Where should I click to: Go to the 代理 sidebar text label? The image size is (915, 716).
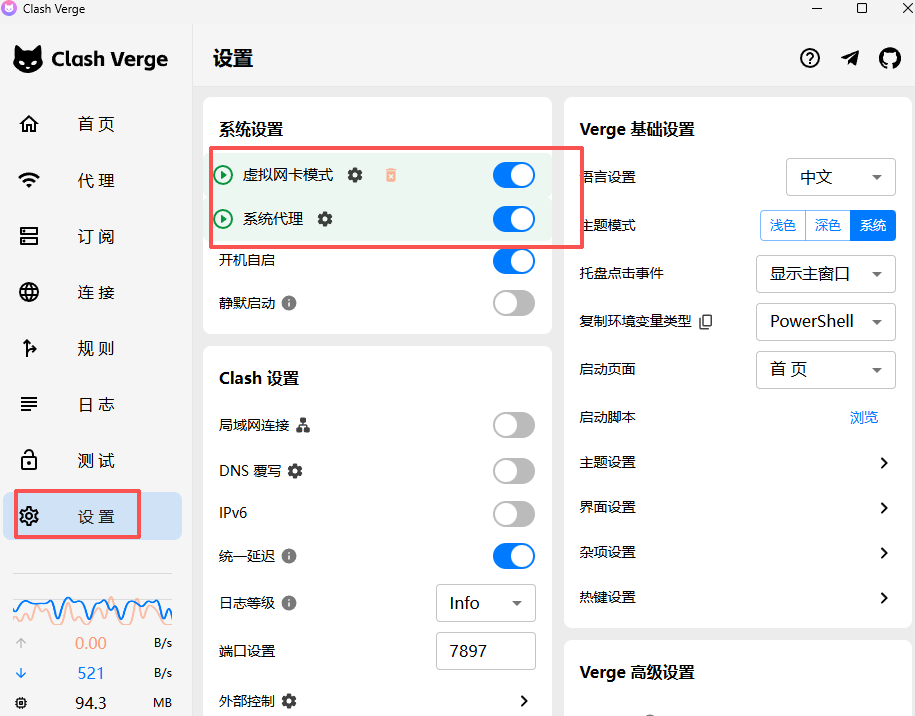96,180
